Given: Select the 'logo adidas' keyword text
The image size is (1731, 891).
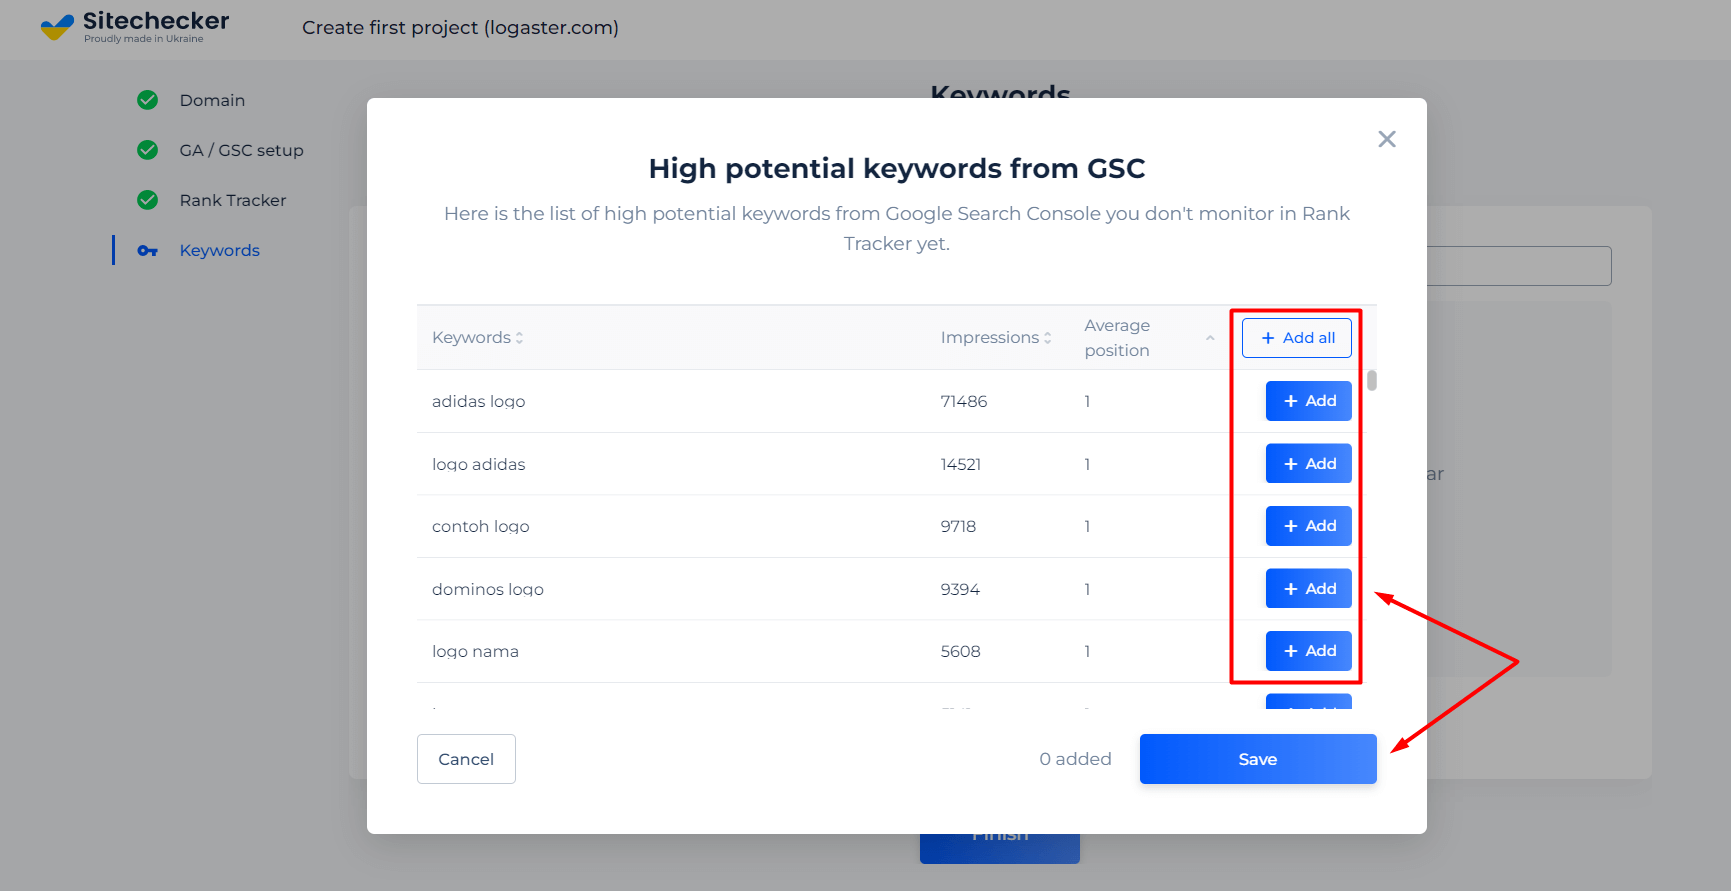Looking at the screenshot, I should pyautogui.click(x=478, y=465).
